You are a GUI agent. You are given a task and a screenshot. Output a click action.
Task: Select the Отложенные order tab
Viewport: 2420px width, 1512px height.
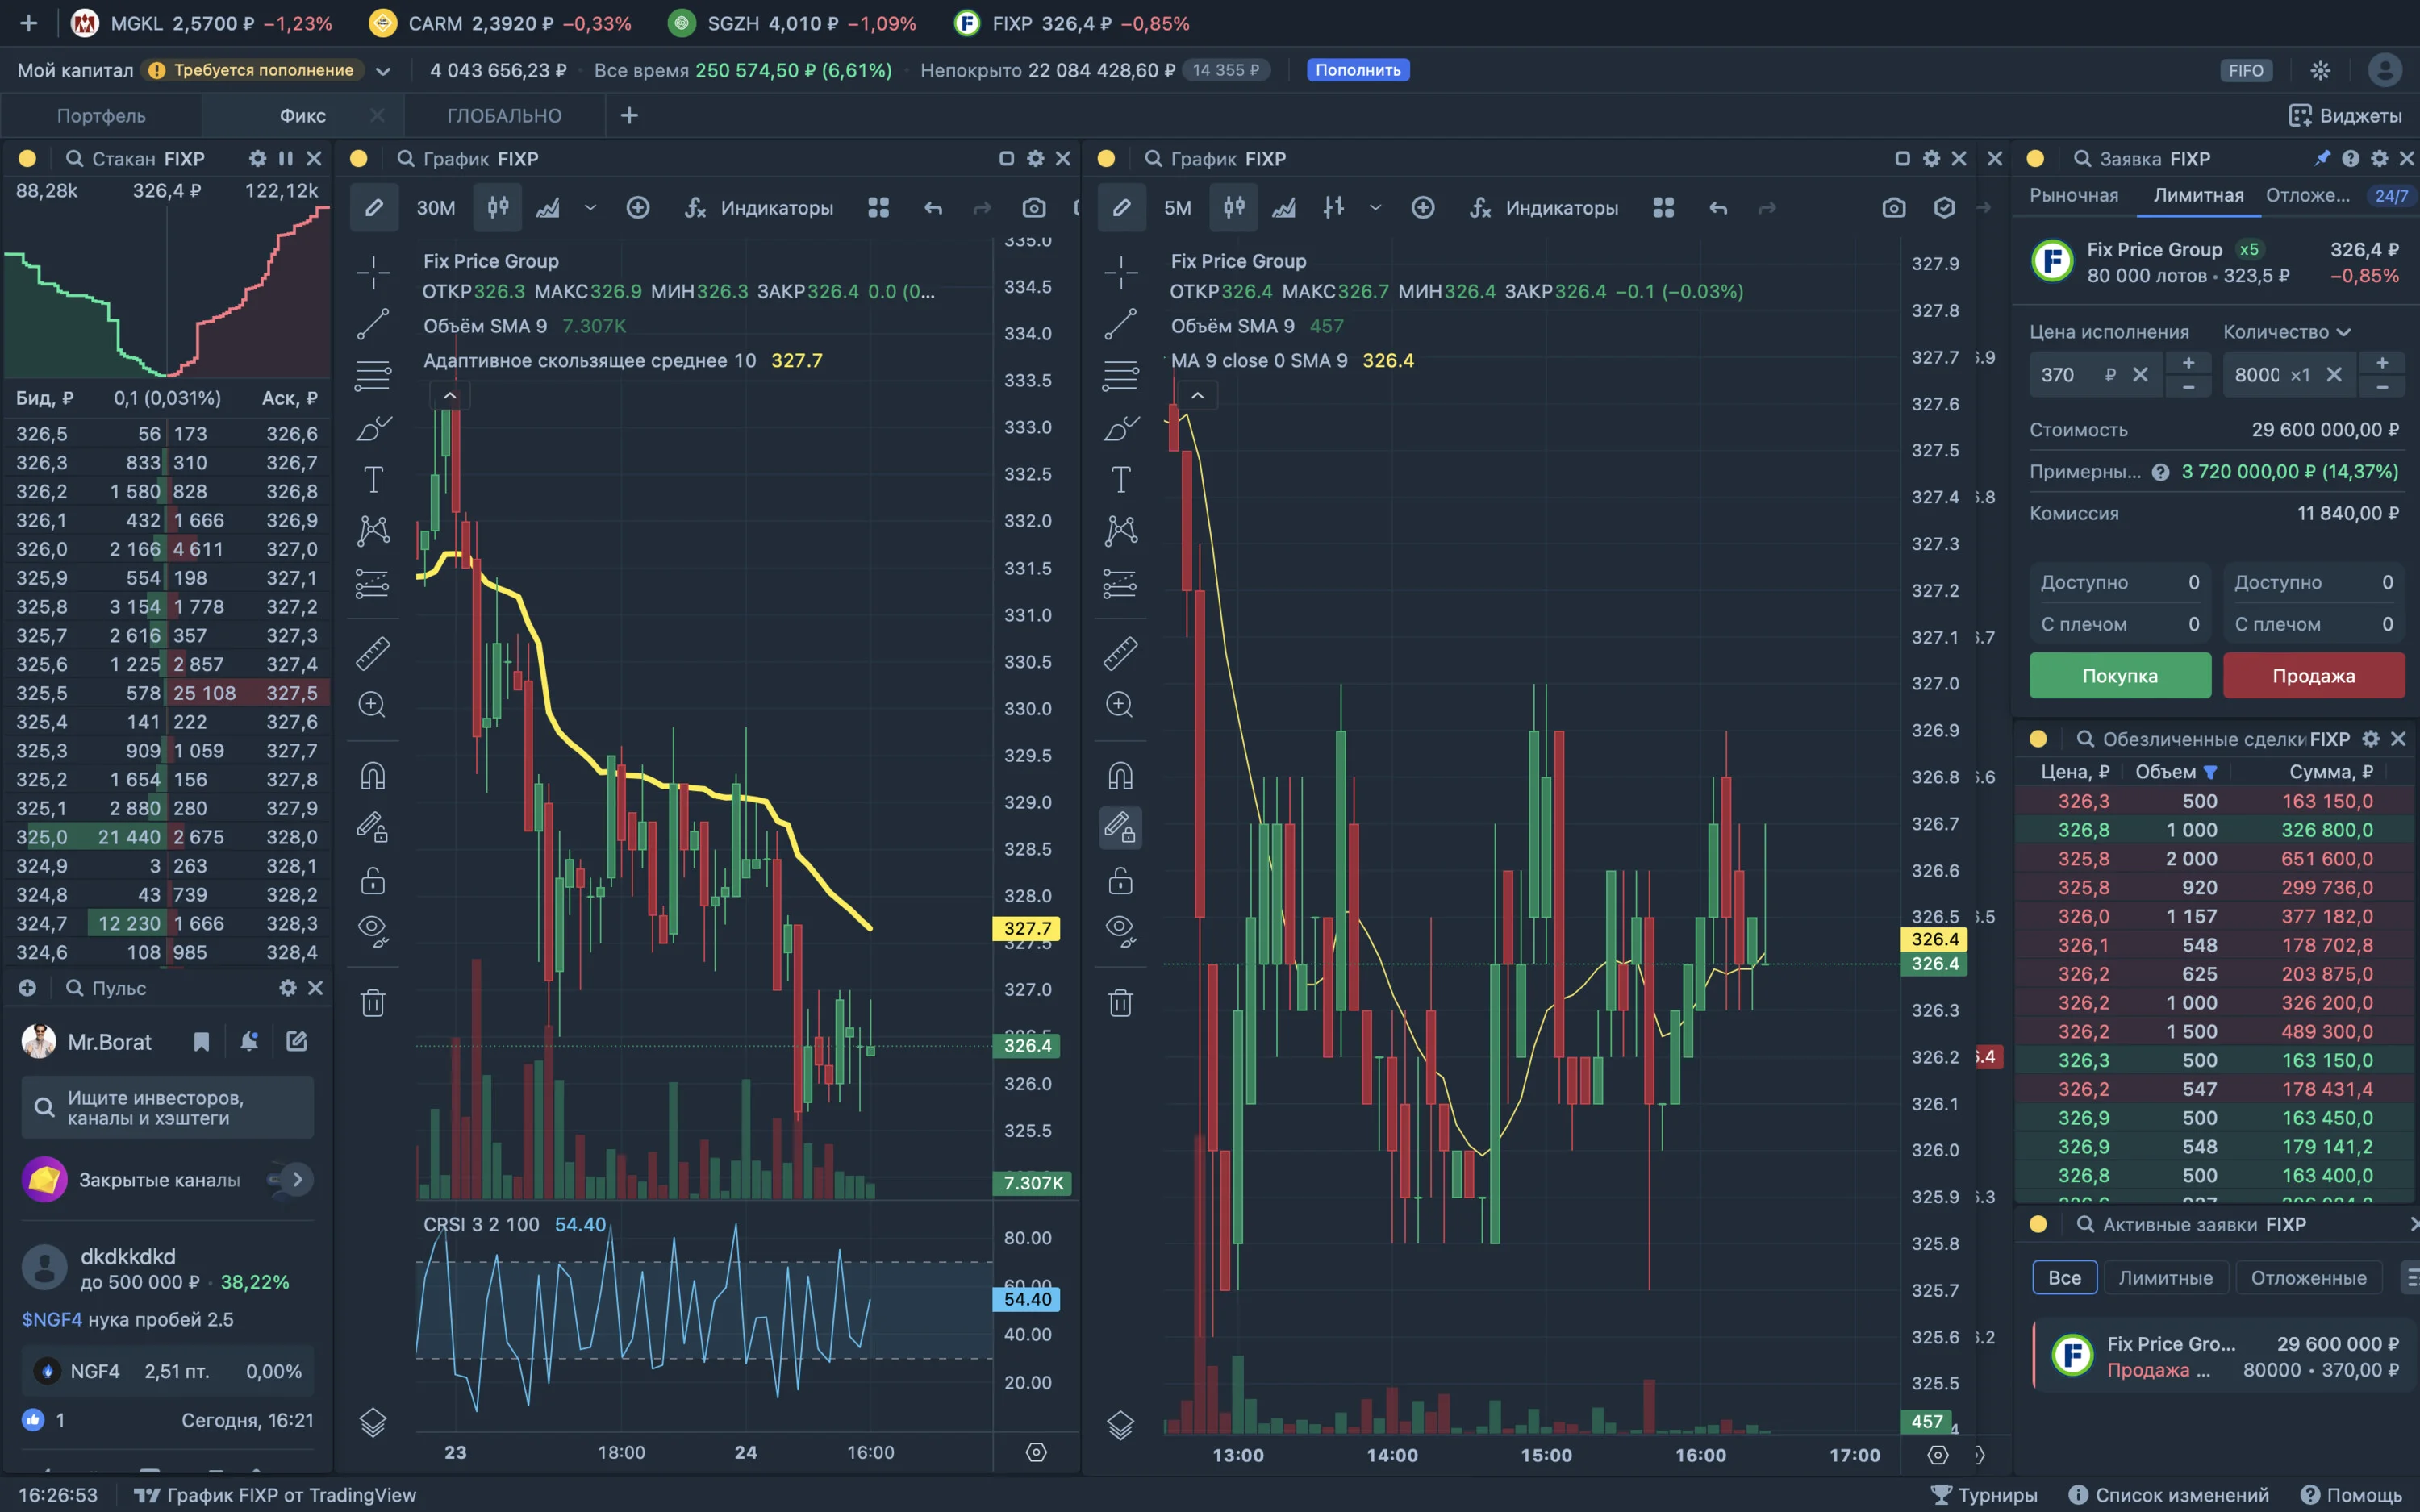(x=2307, y=195)
